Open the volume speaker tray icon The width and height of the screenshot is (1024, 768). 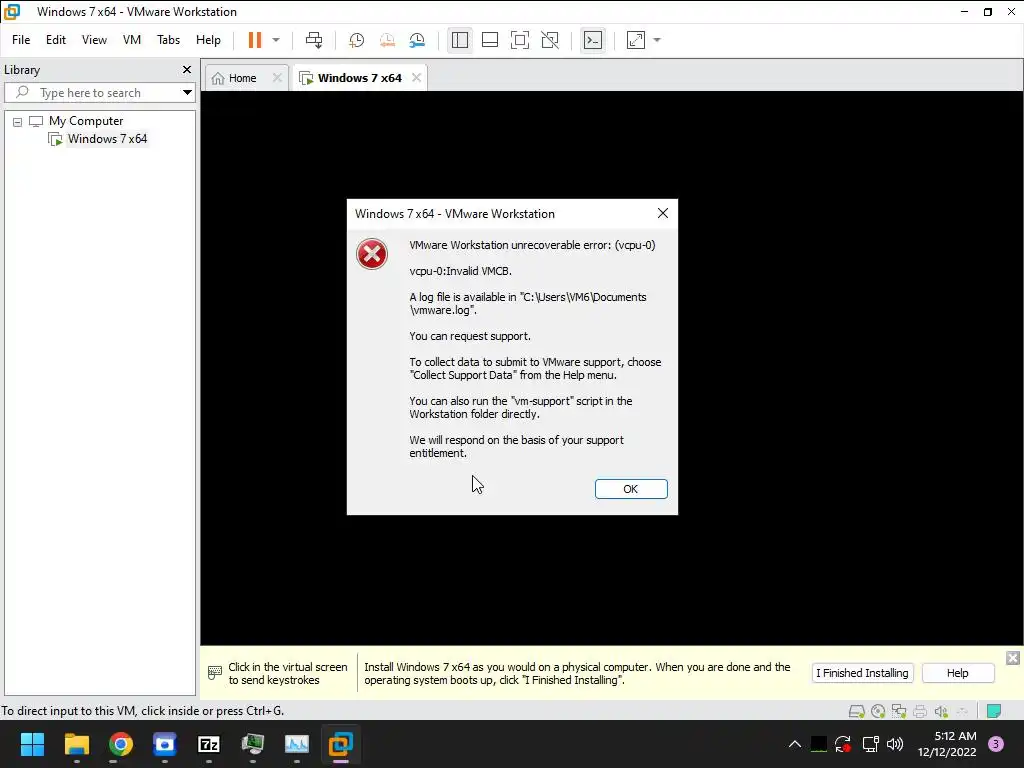click(895, 744)
